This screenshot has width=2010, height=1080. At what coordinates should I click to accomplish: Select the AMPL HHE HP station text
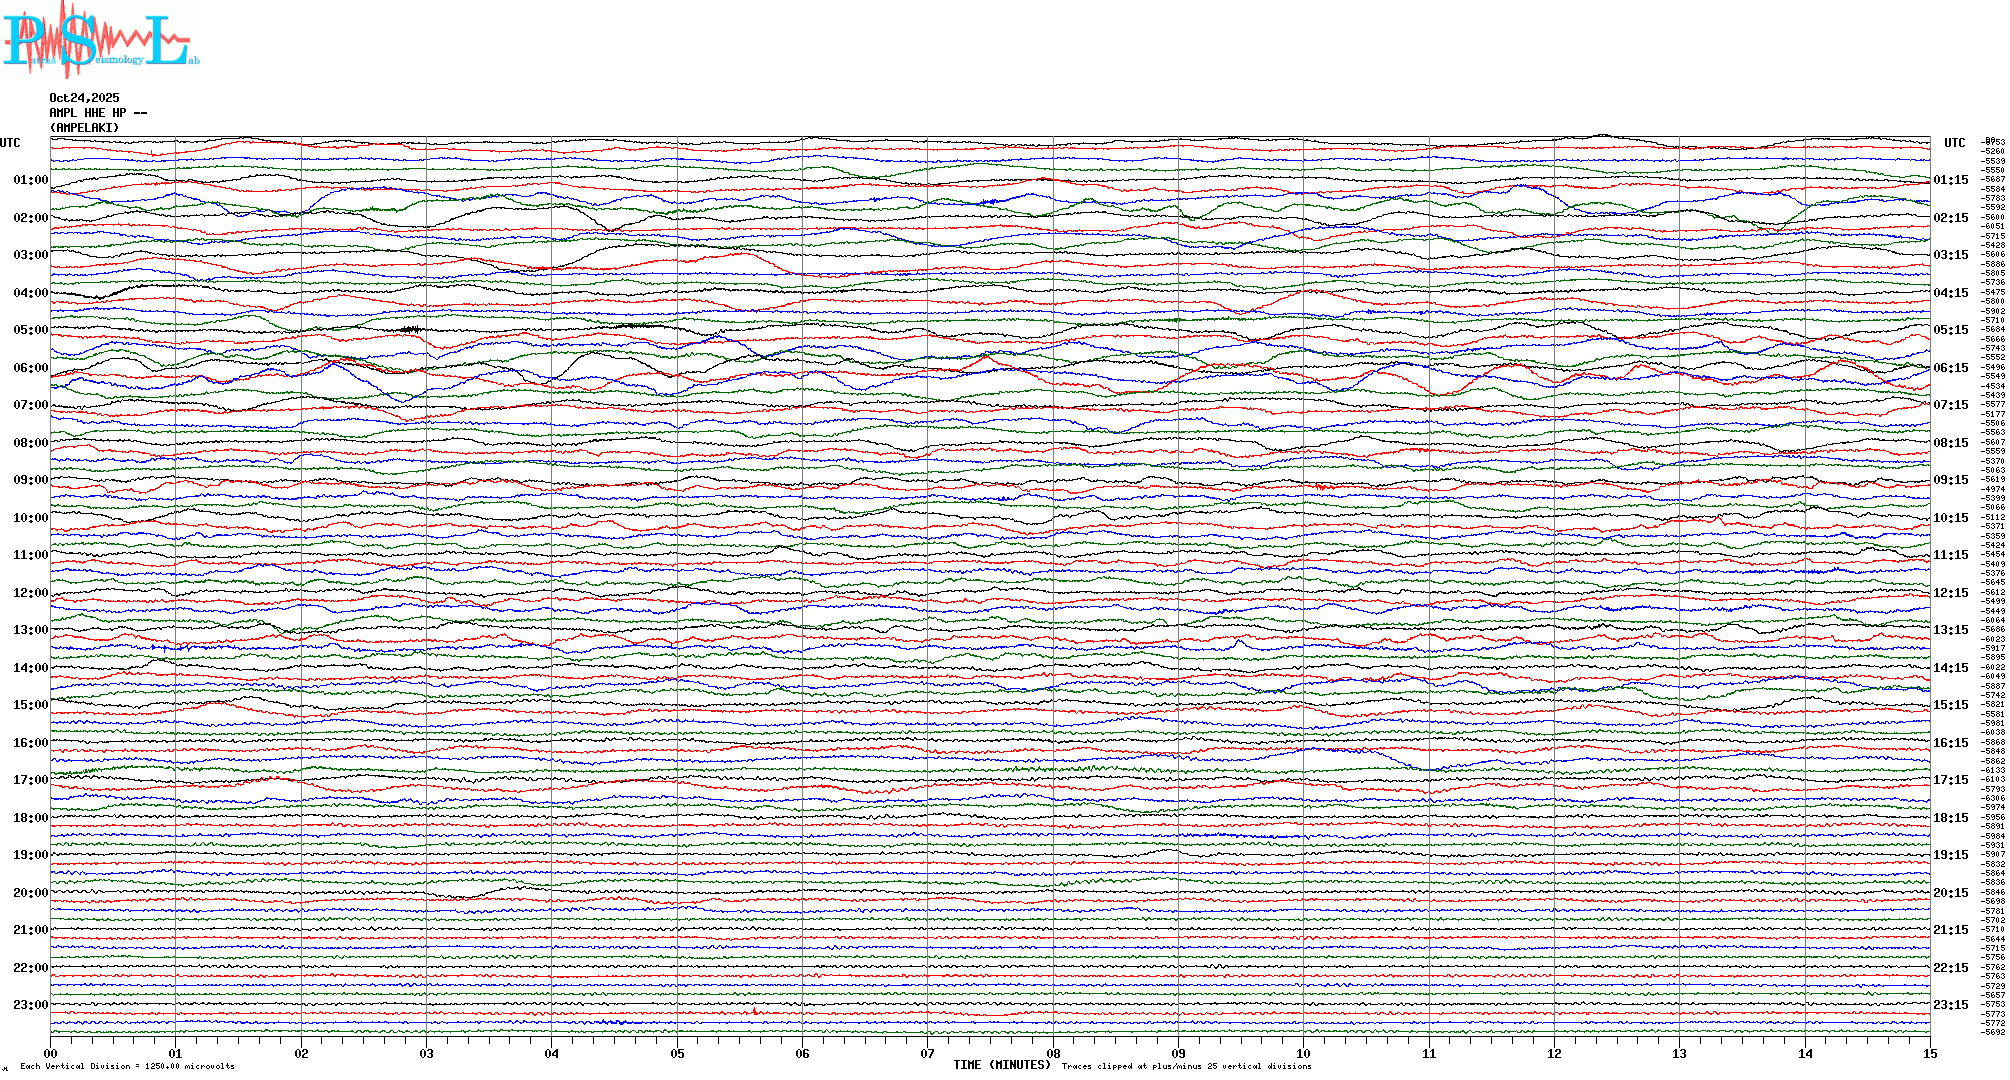tap(98, 113)
